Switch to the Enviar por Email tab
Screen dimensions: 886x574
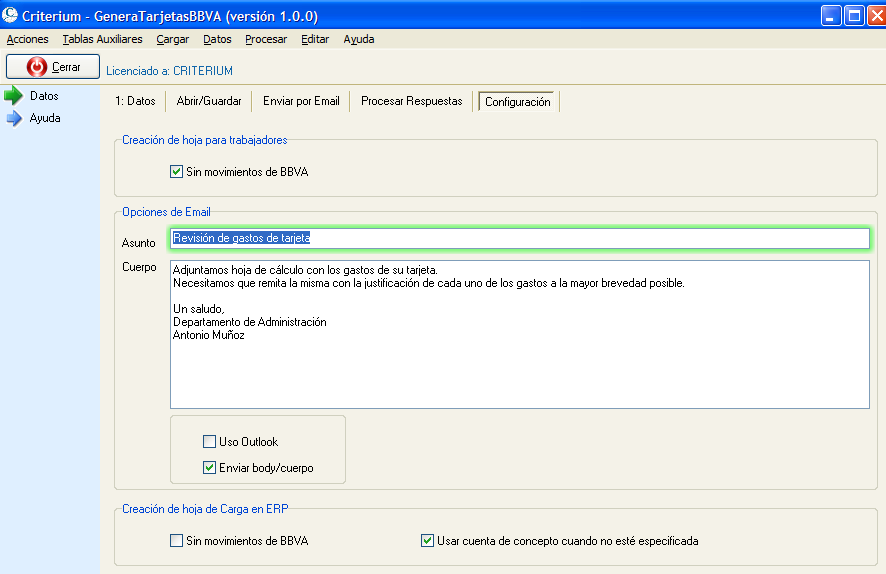click(301, 101)
